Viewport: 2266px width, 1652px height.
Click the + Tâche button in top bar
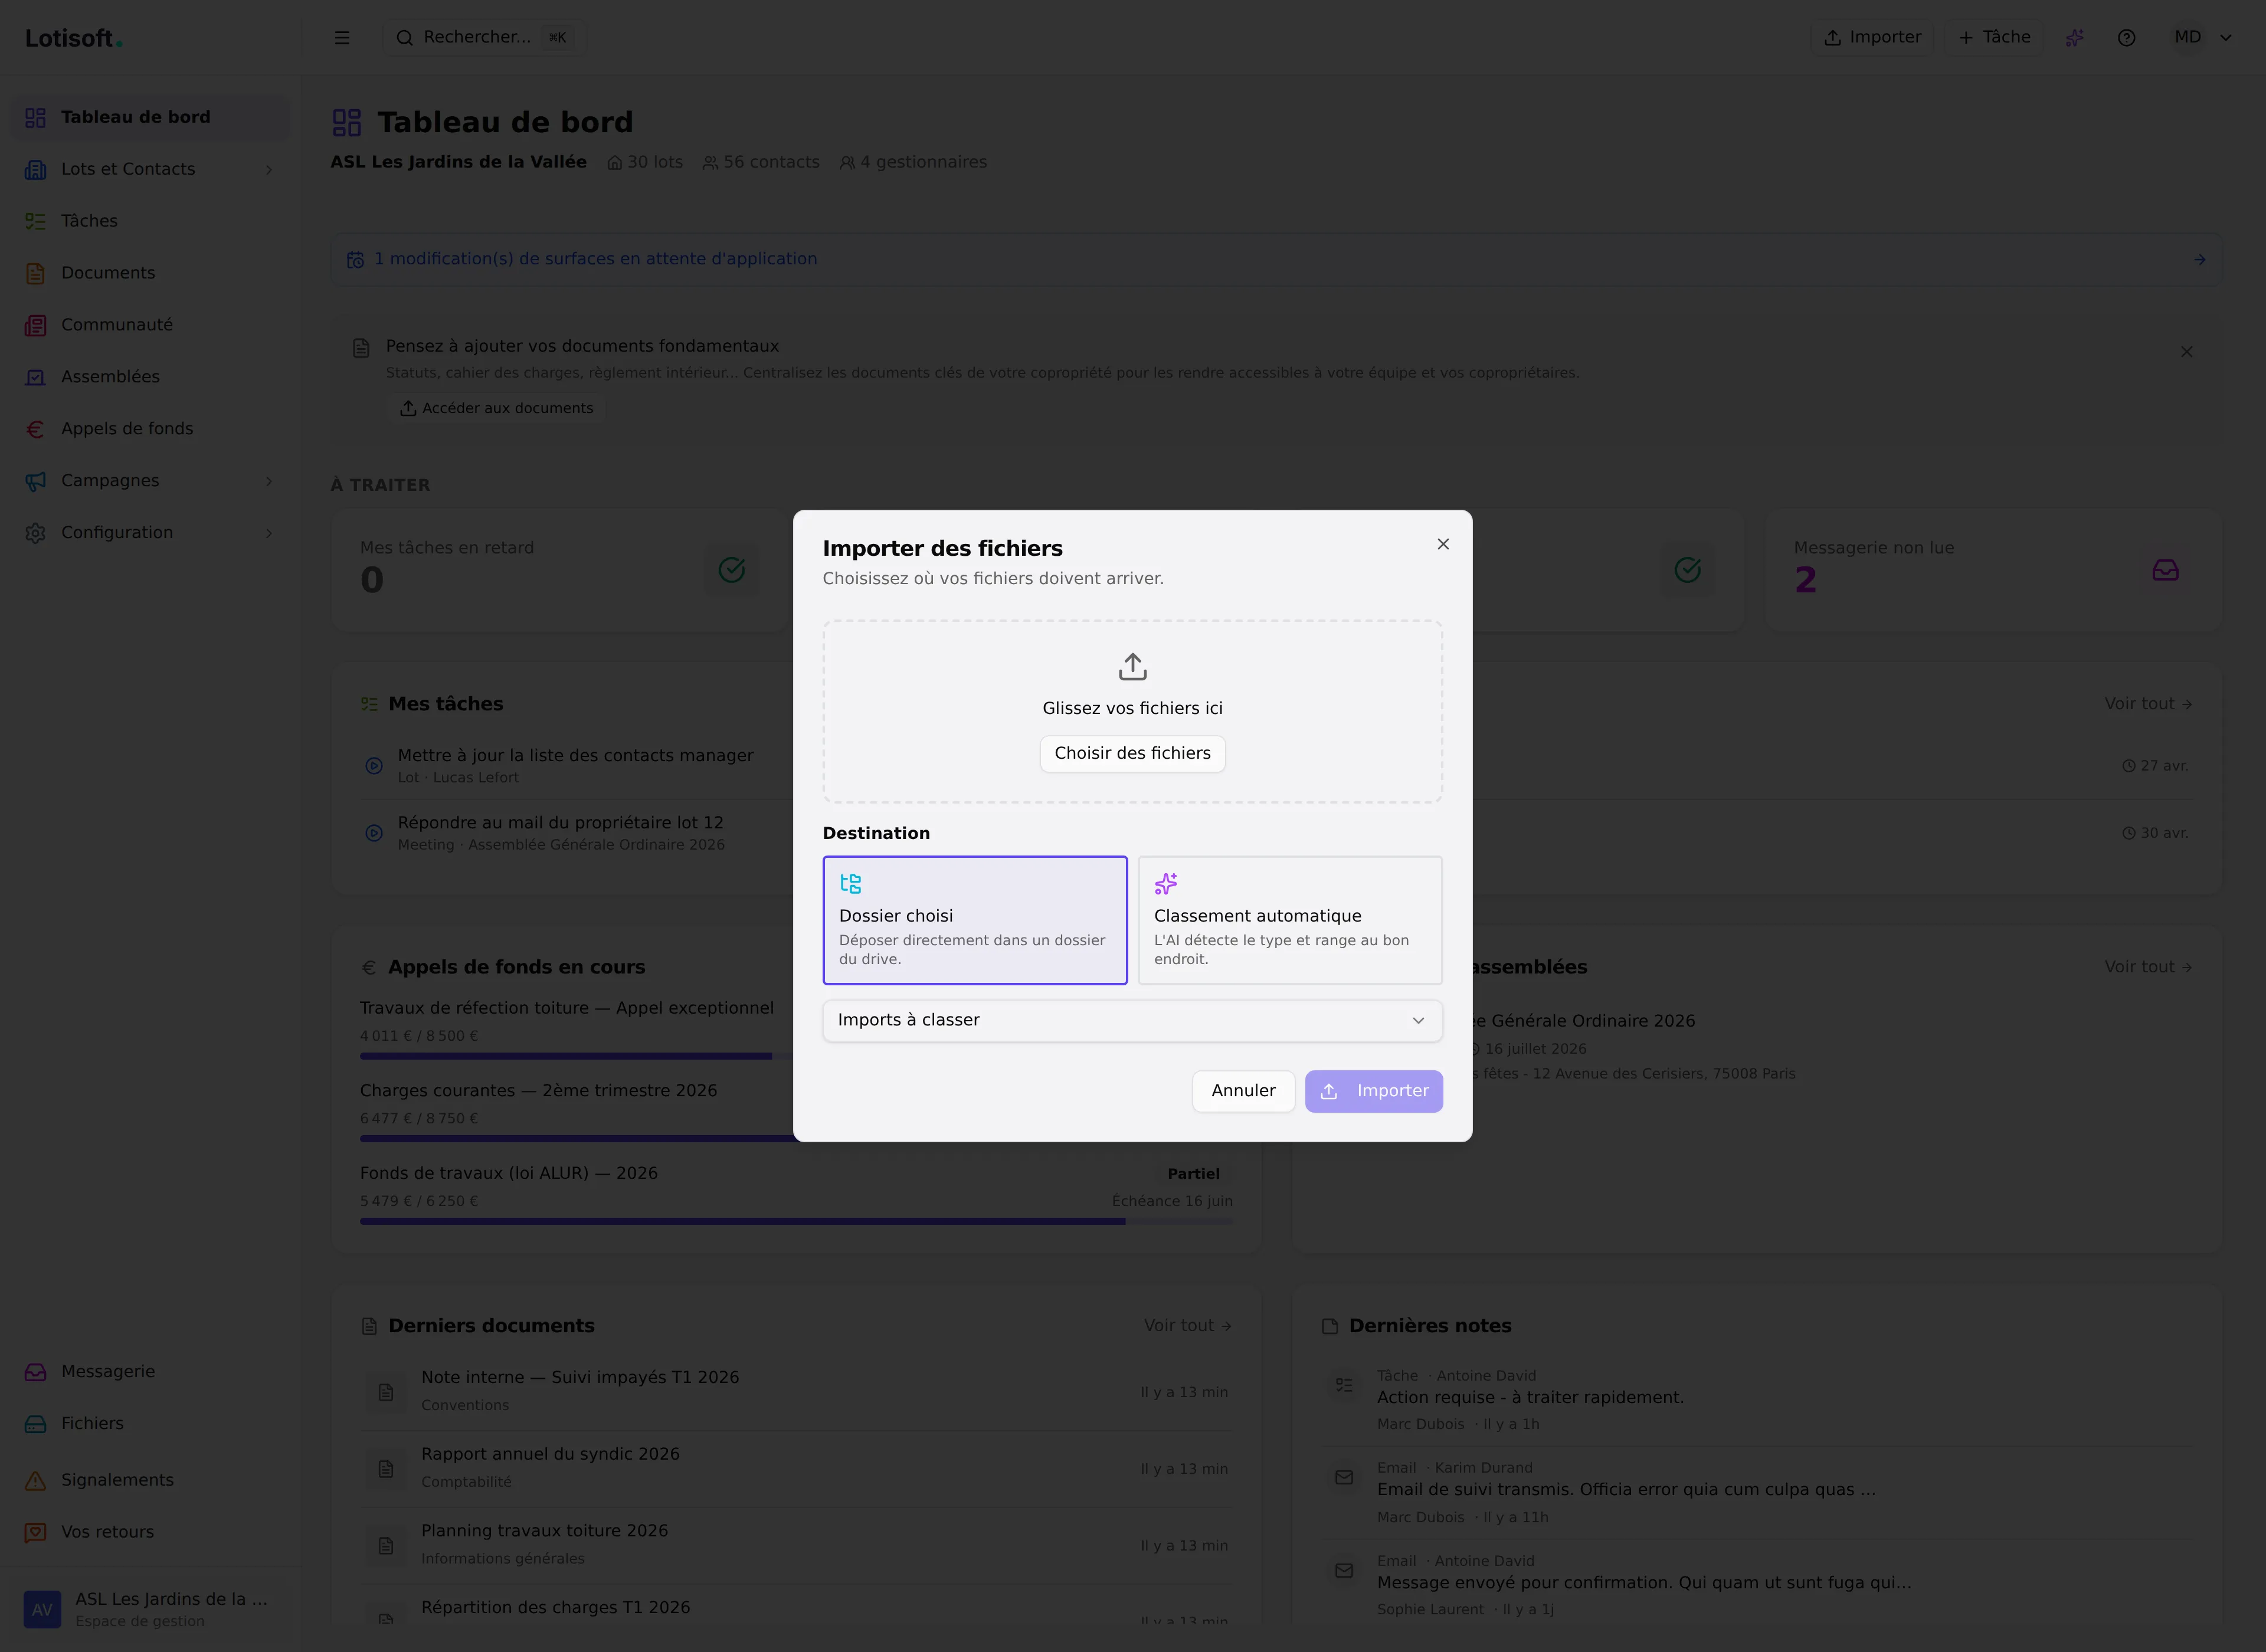click(x=1994, y=38)
